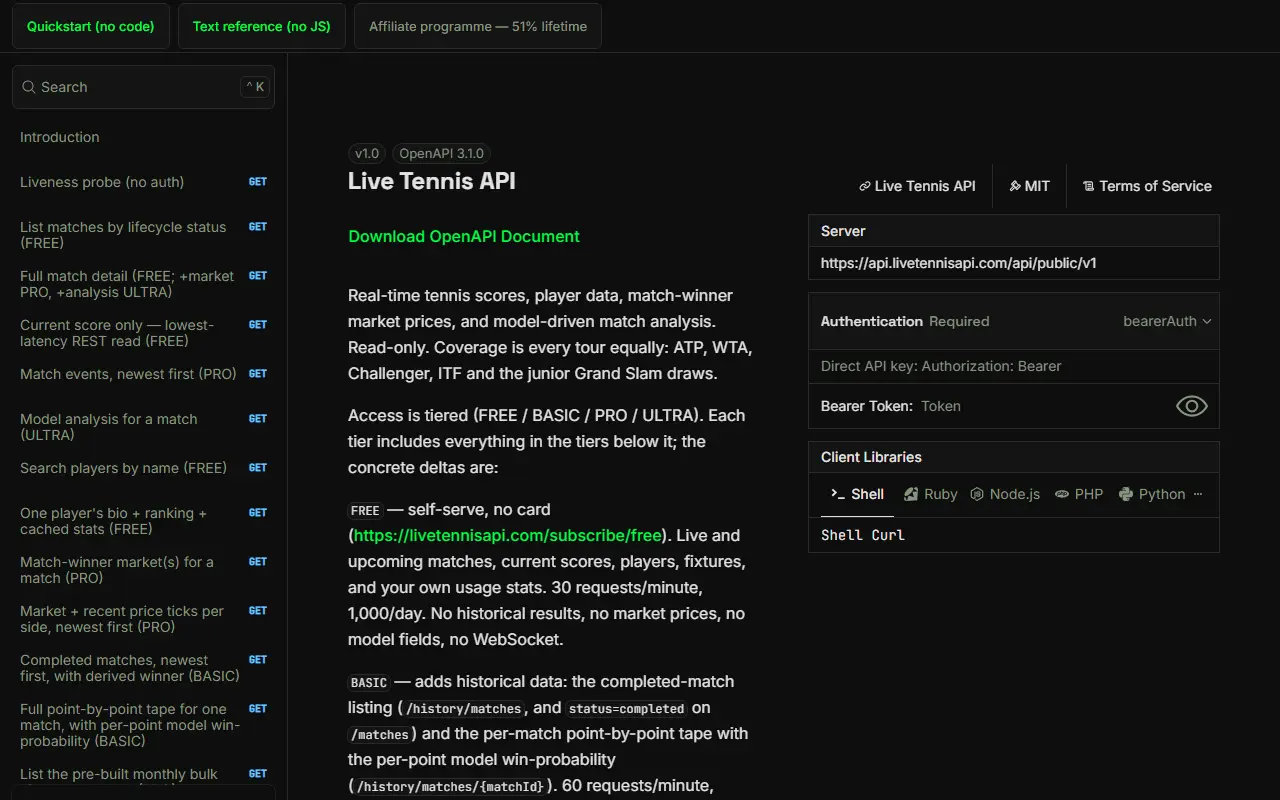Open List matches by lifecycle status endpoint
The image size is (1280, 800).
click(143, 235)
